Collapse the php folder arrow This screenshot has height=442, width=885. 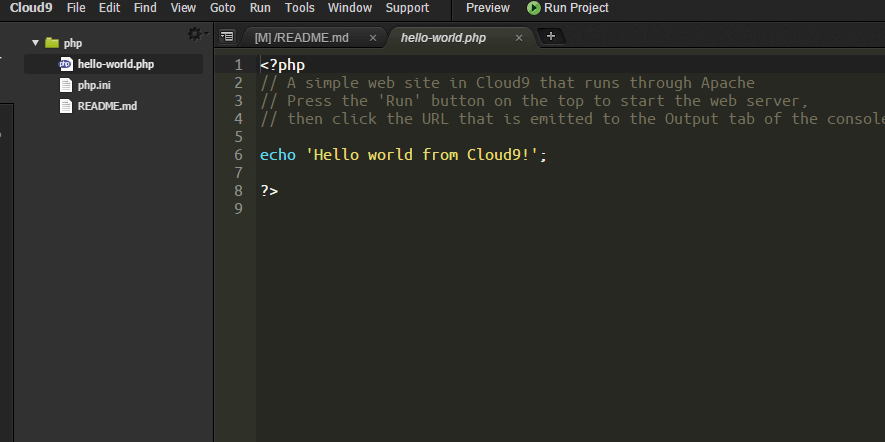tap(36, 43)
